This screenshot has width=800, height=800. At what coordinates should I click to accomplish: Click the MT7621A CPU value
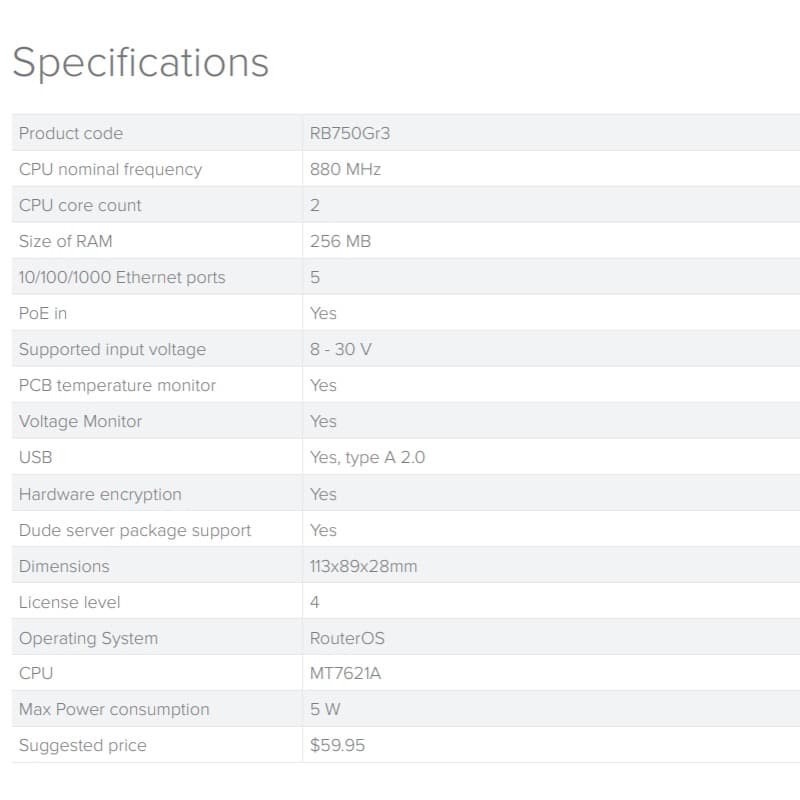pos(345,673)
